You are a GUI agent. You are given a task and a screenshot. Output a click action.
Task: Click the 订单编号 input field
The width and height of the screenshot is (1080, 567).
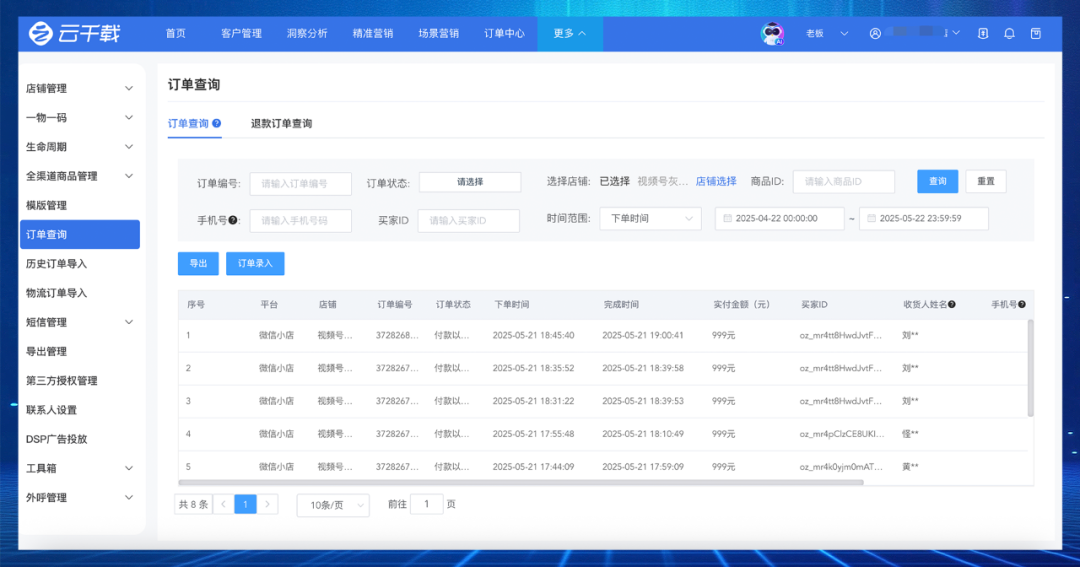300,184
